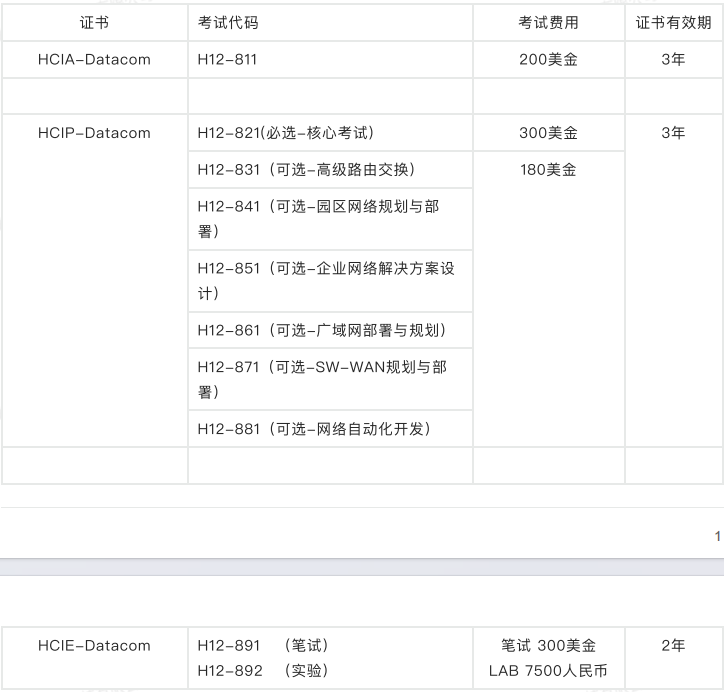Click the 300美金 fee for H12-821
The width and height of the screenshot is (724, 692).
(548, 133)
